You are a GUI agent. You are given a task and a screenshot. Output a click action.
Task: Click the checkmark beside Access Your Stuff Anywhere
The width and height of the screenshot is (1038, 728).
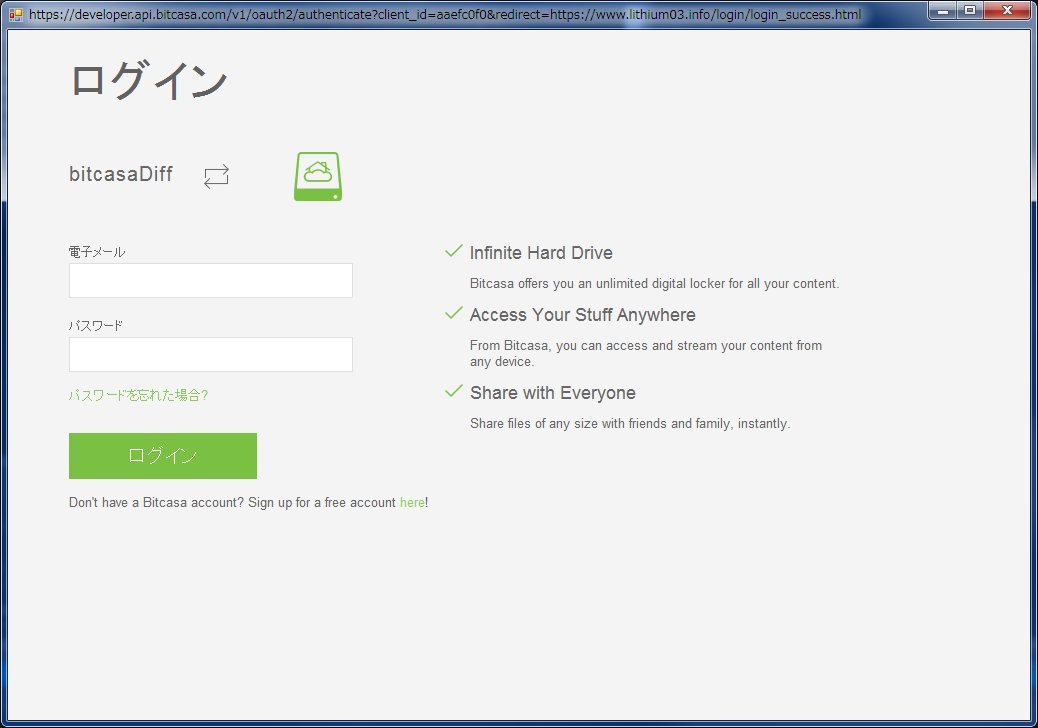pos(453,313)
